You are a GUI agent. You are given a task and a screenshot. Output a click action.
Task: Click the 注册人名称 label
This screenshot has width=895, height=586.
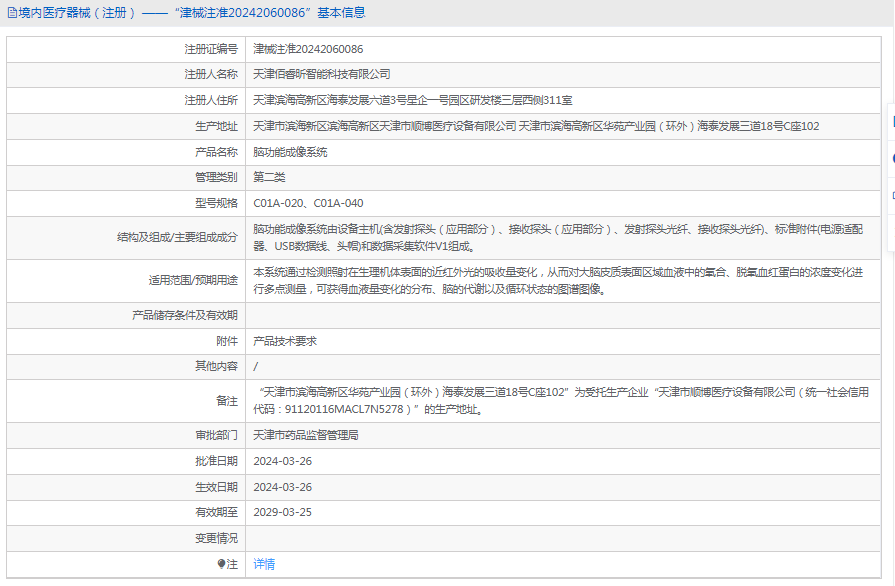(211, 74)
